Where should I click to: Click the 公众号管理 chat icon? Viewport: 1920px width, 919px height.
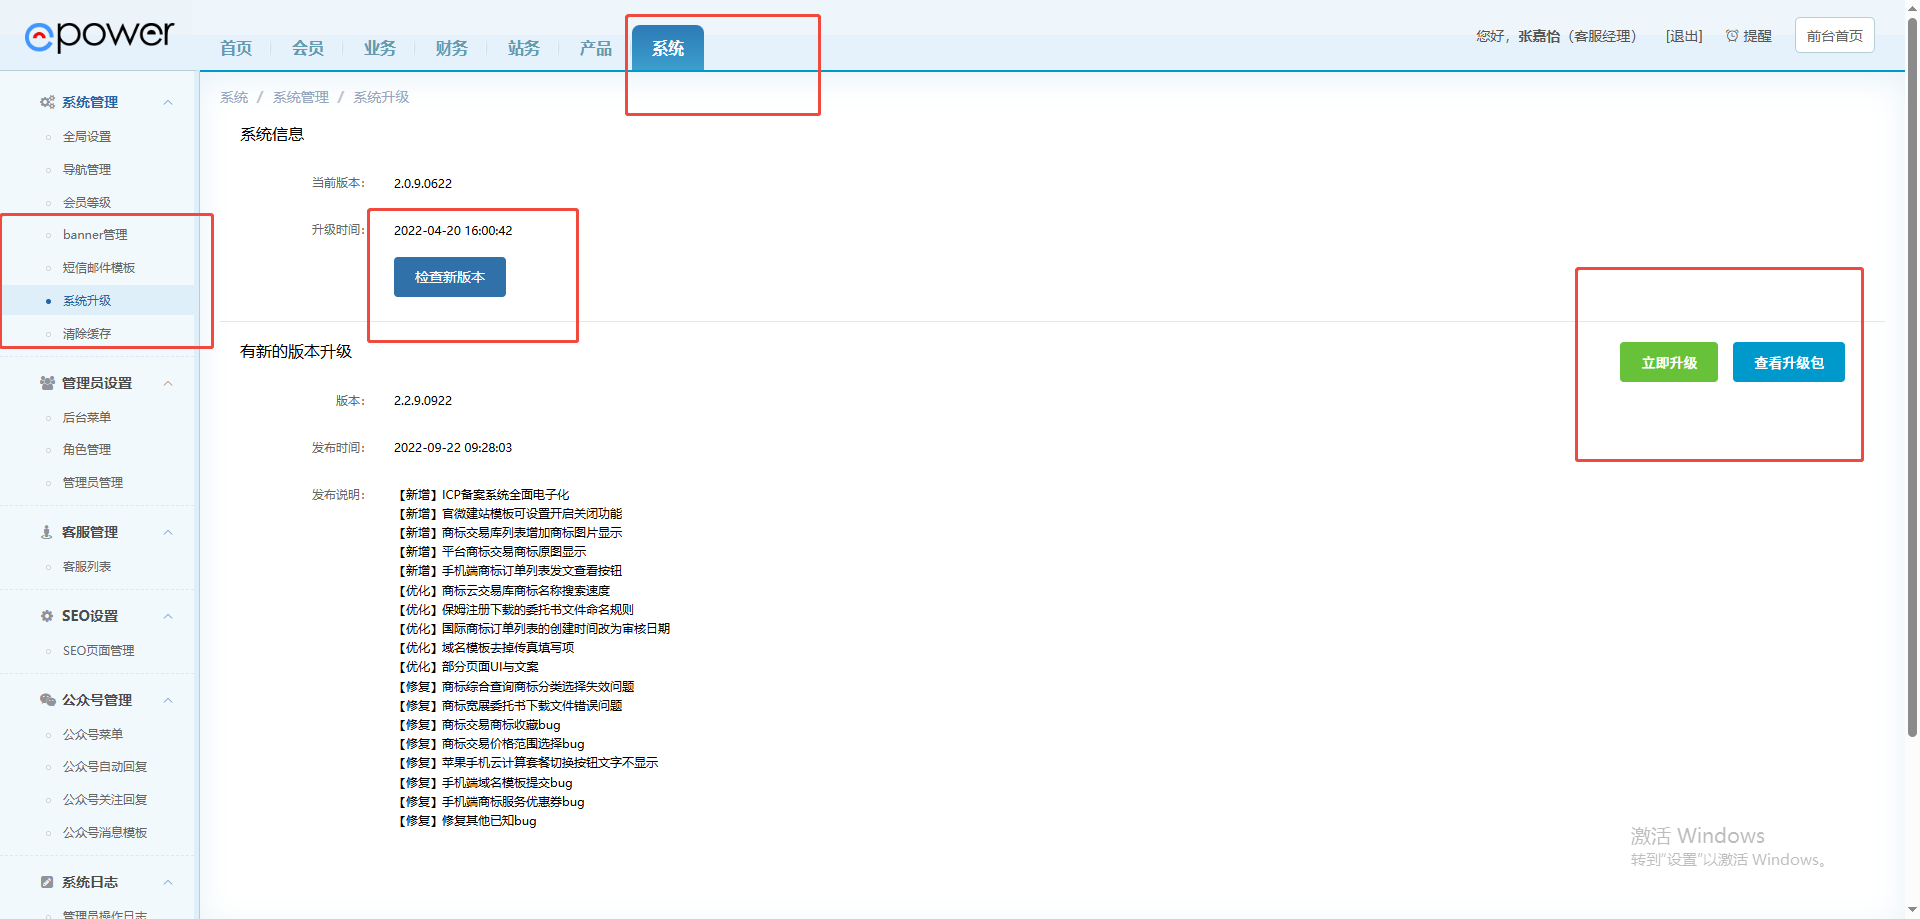(47, 700)
